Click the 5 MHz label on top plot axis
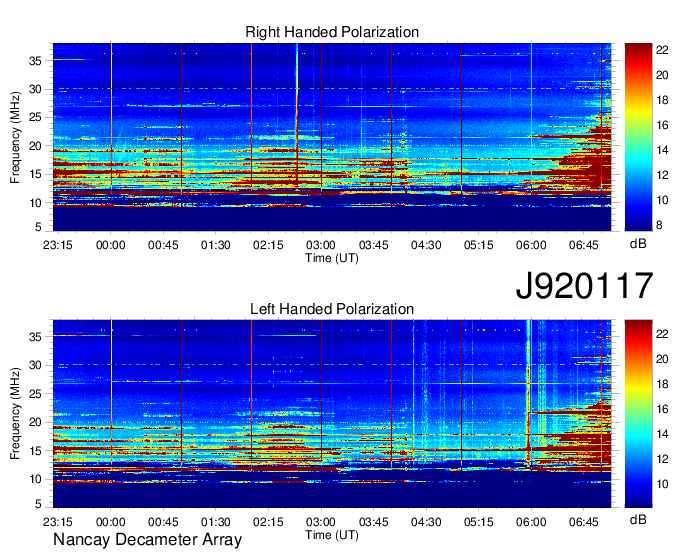The height and width of the screenshot is (552, 680). (38, 226)
